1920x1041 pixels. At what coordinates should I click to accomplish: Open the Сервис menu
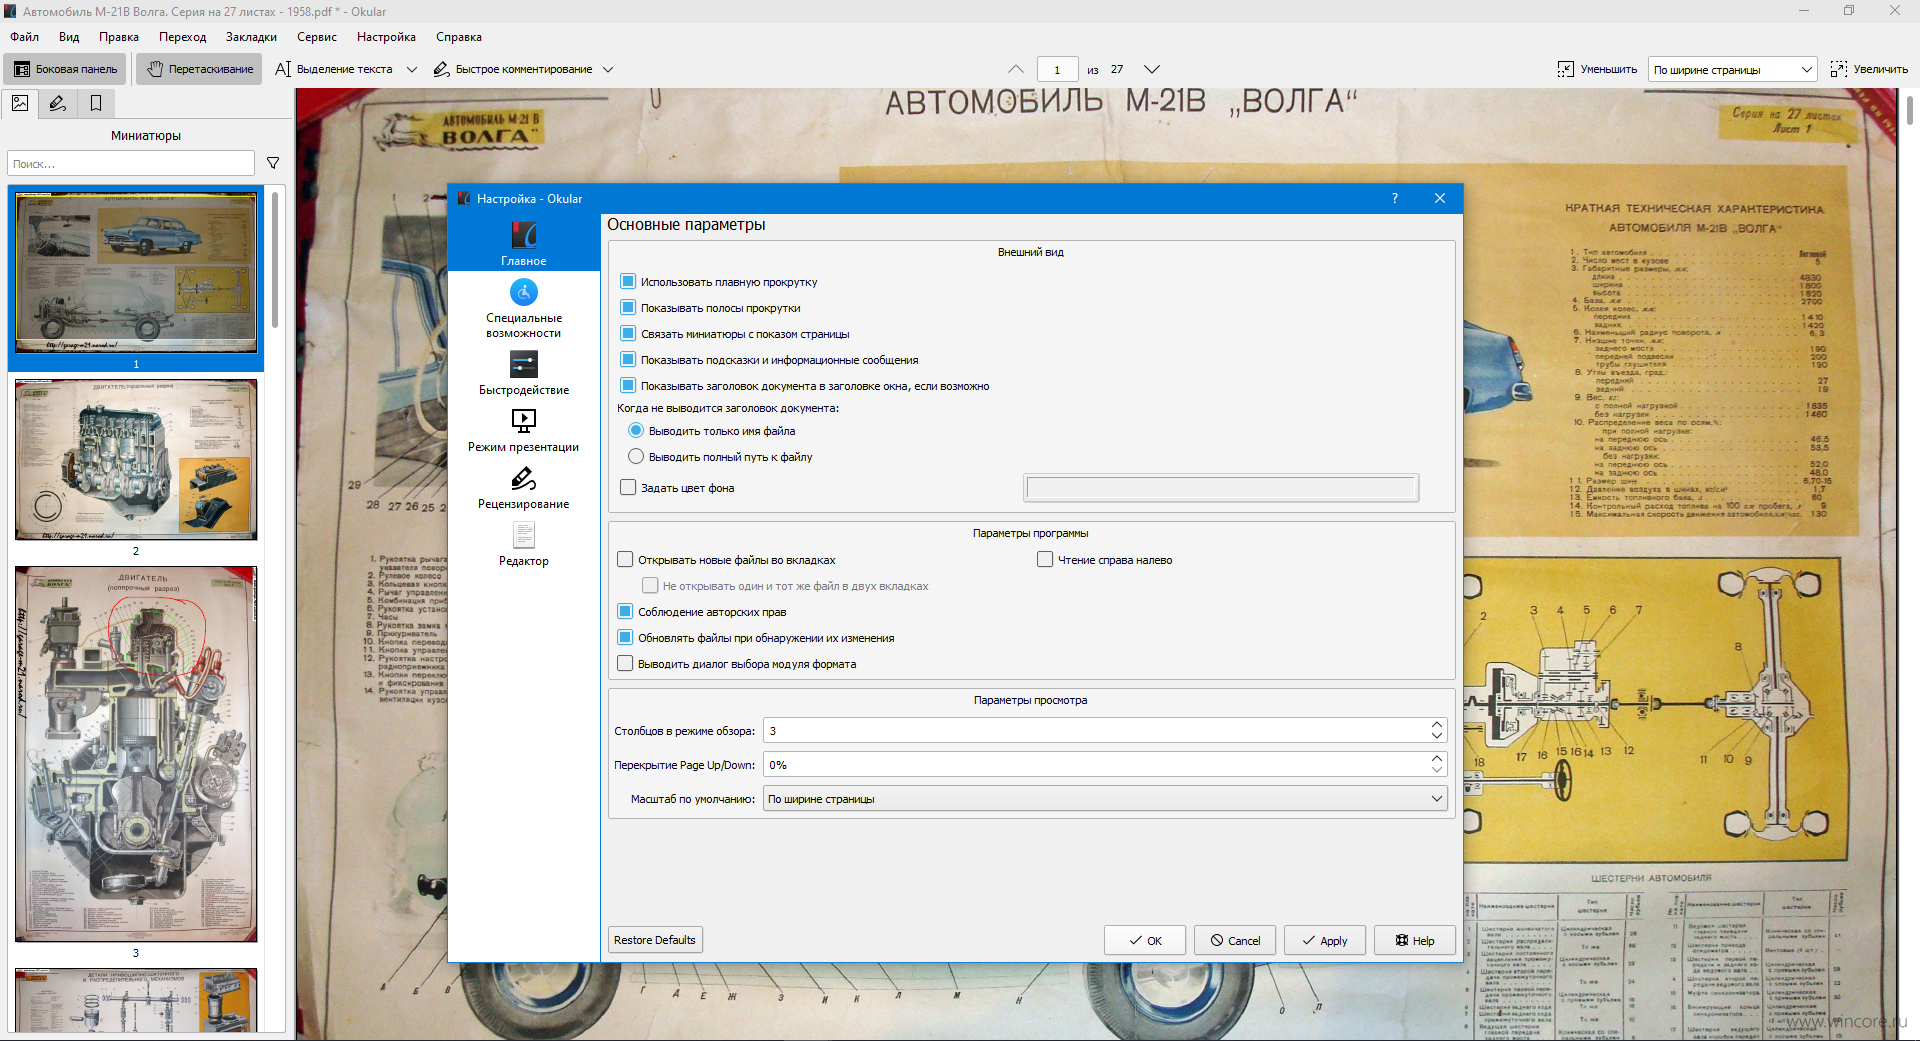point(317,37)
